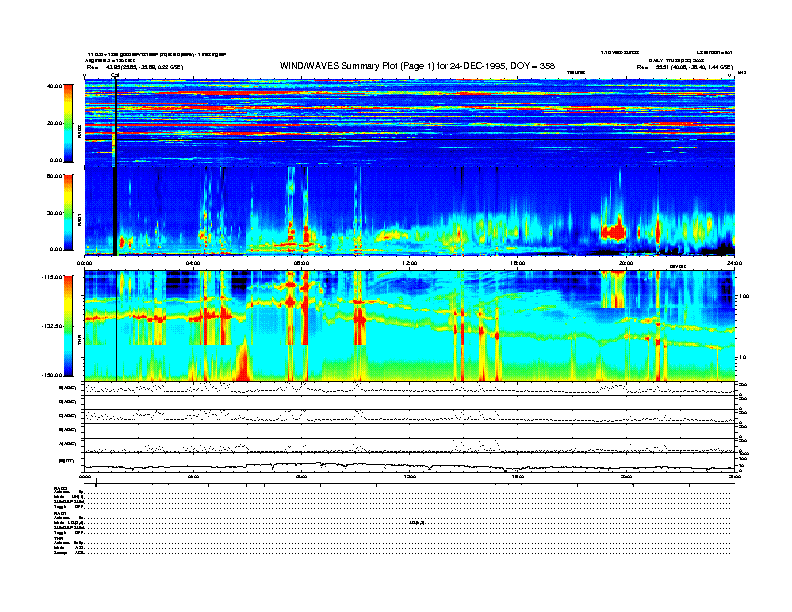Image resolution: width=792 pixels, height=612 pixels.
Task: Click the 12:00 time label below RAD1 panel
Action: 409,263
